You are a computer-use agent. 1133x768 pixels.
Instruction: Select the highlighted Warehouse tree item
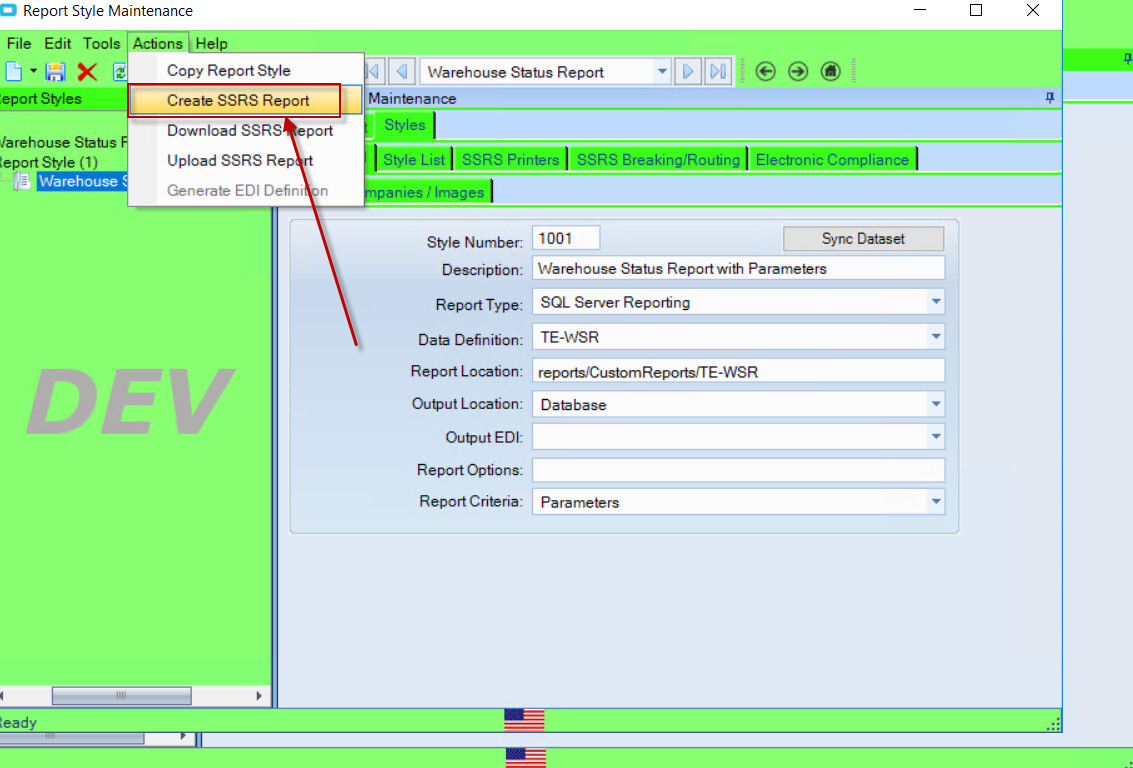(83, 181)
